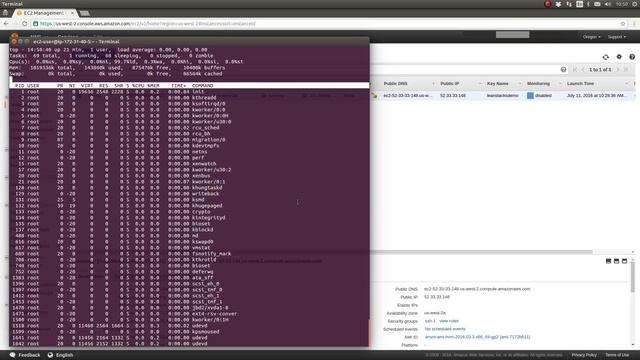The image size is (640, 360).
Task: Click the Terminal window title bar
Action: (189, 41)
